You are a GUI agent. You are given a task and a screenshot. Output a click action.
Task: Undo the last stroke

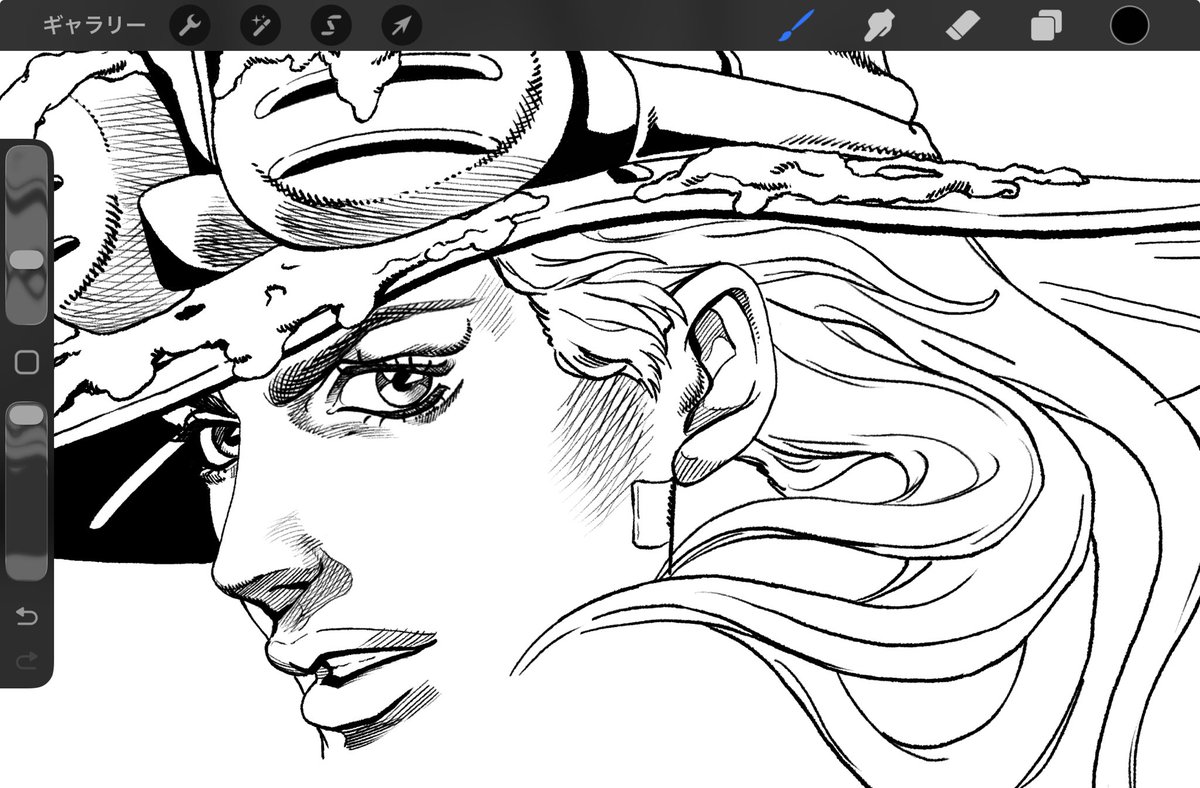(x=27, y=616)
